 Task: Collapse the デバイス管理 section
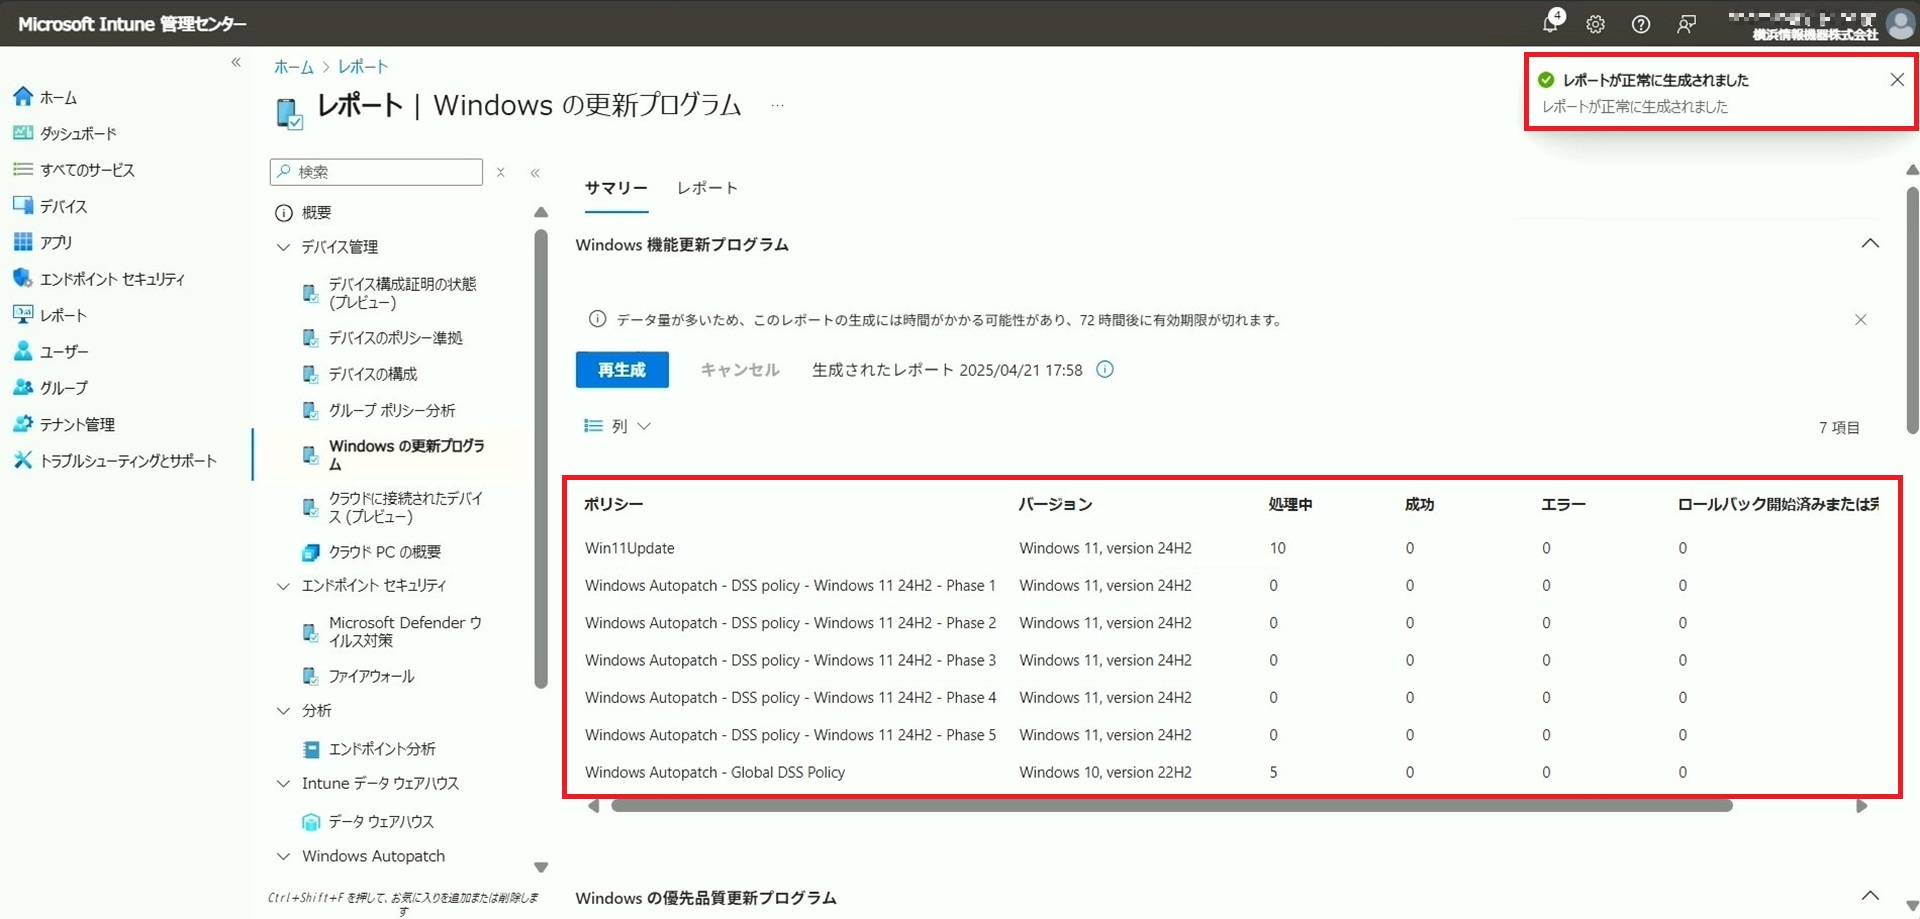[283, 247]
